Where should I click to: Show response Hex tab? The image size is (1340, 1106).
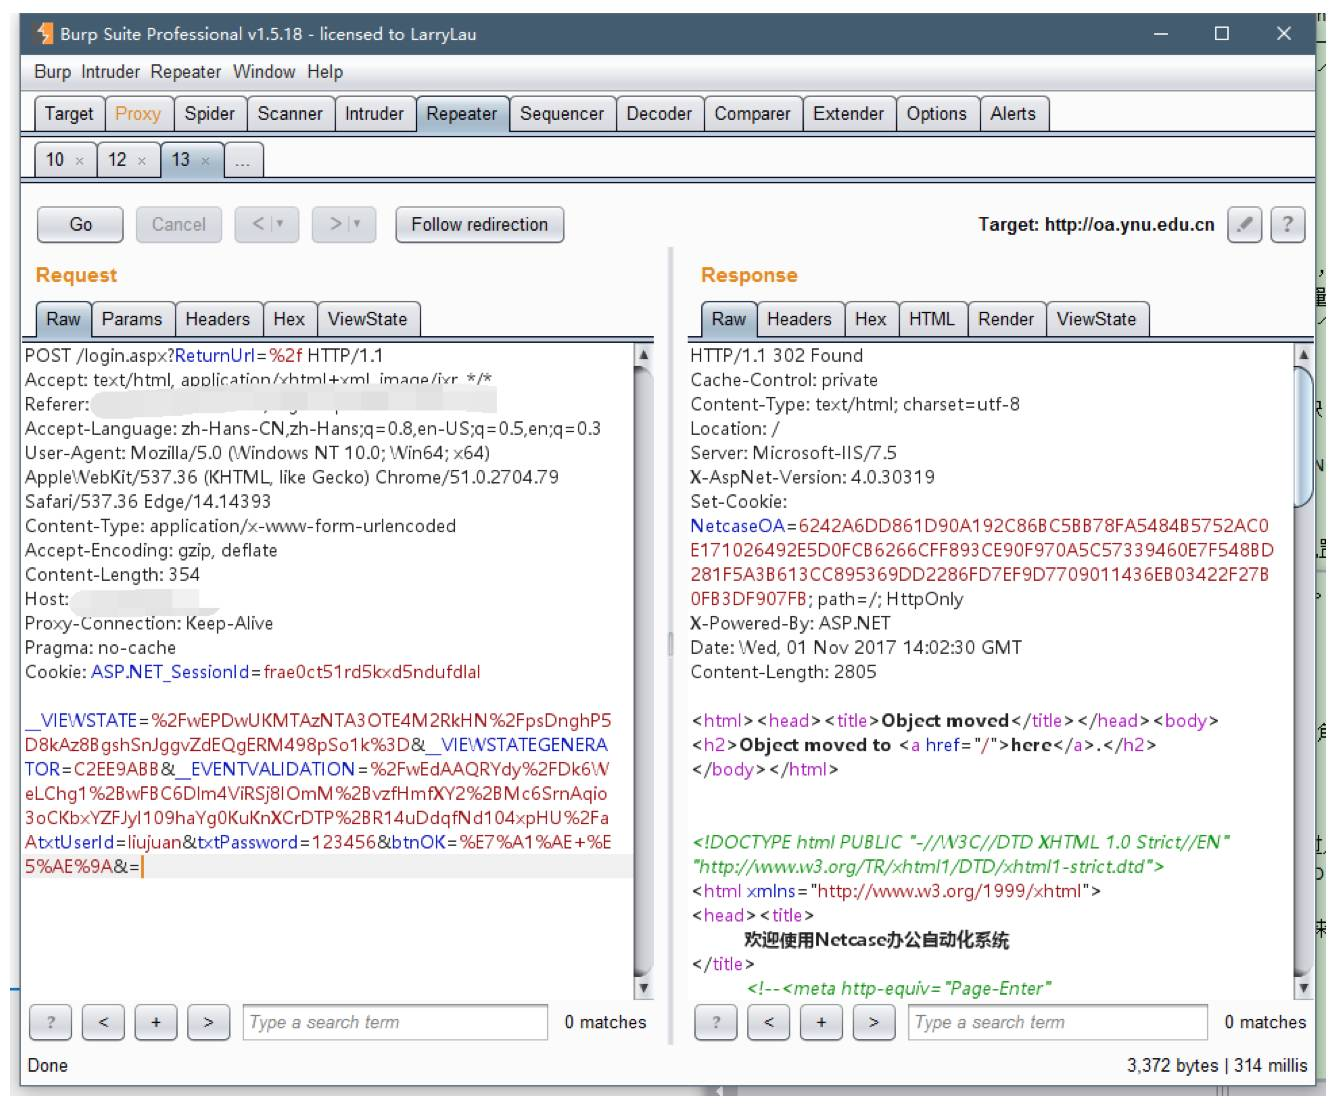pyautogui.click(x=871, y=319)
